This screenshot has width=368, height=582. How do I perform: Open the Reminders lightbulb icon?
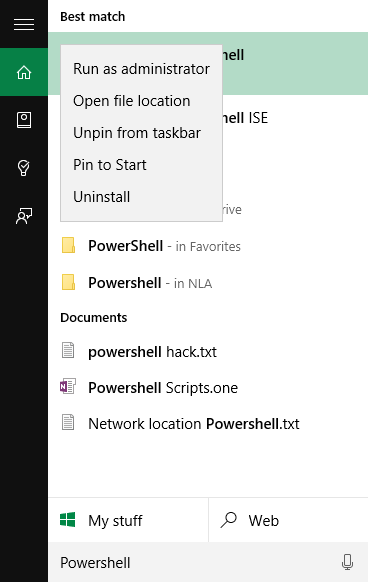[x=24, y=168]
